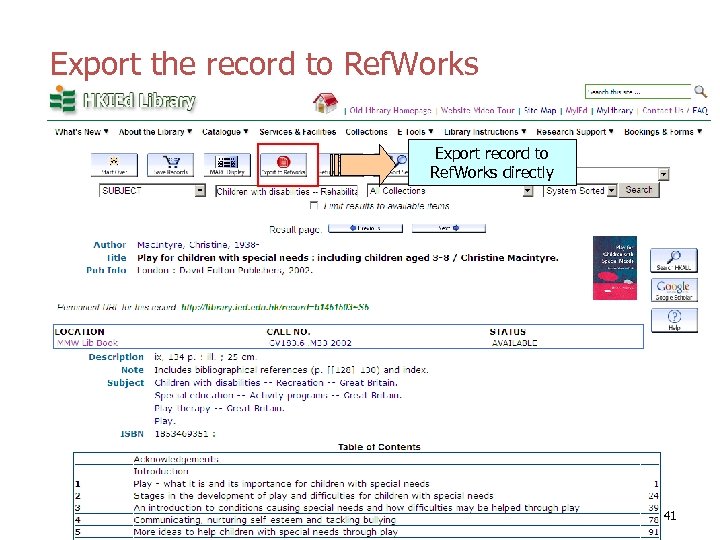Expand the What's New menu
This screenshot has width=720, height=540.
click(x=82, y=132)
